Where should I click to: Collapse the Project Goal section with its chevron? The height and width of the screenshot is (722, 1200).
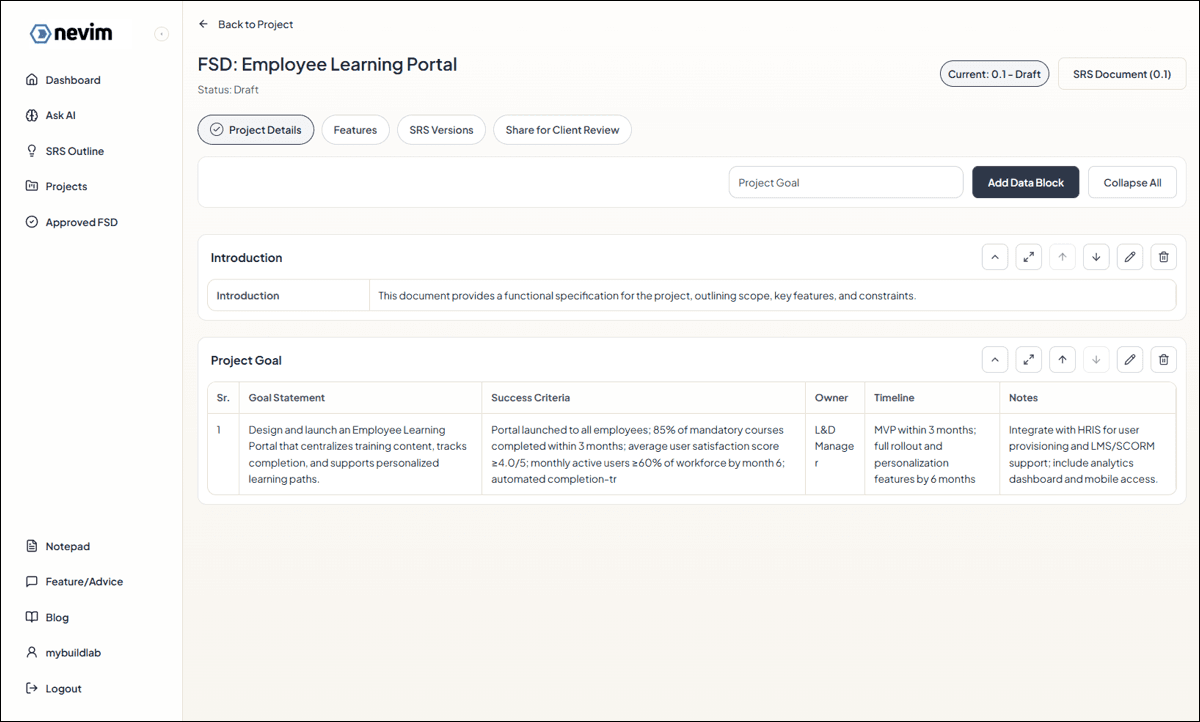click(x=994, y=359)
